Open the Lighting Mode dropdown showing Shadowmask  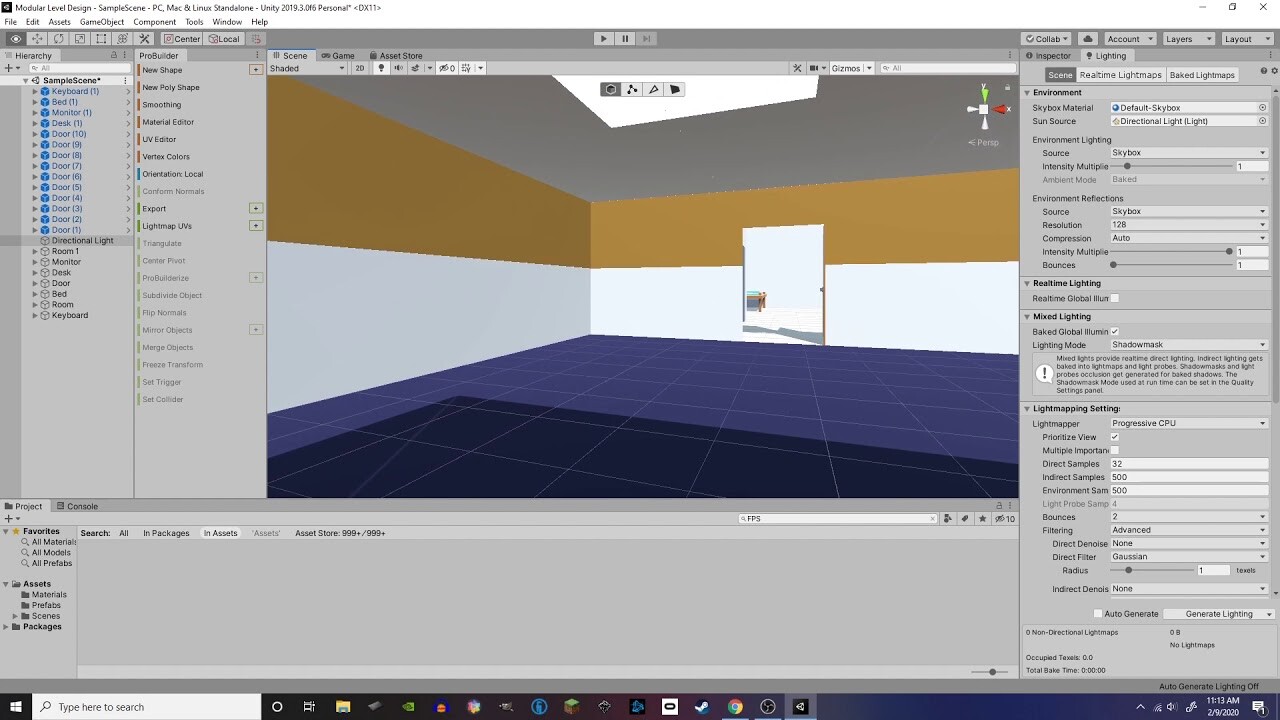[x=1188, y=345]
